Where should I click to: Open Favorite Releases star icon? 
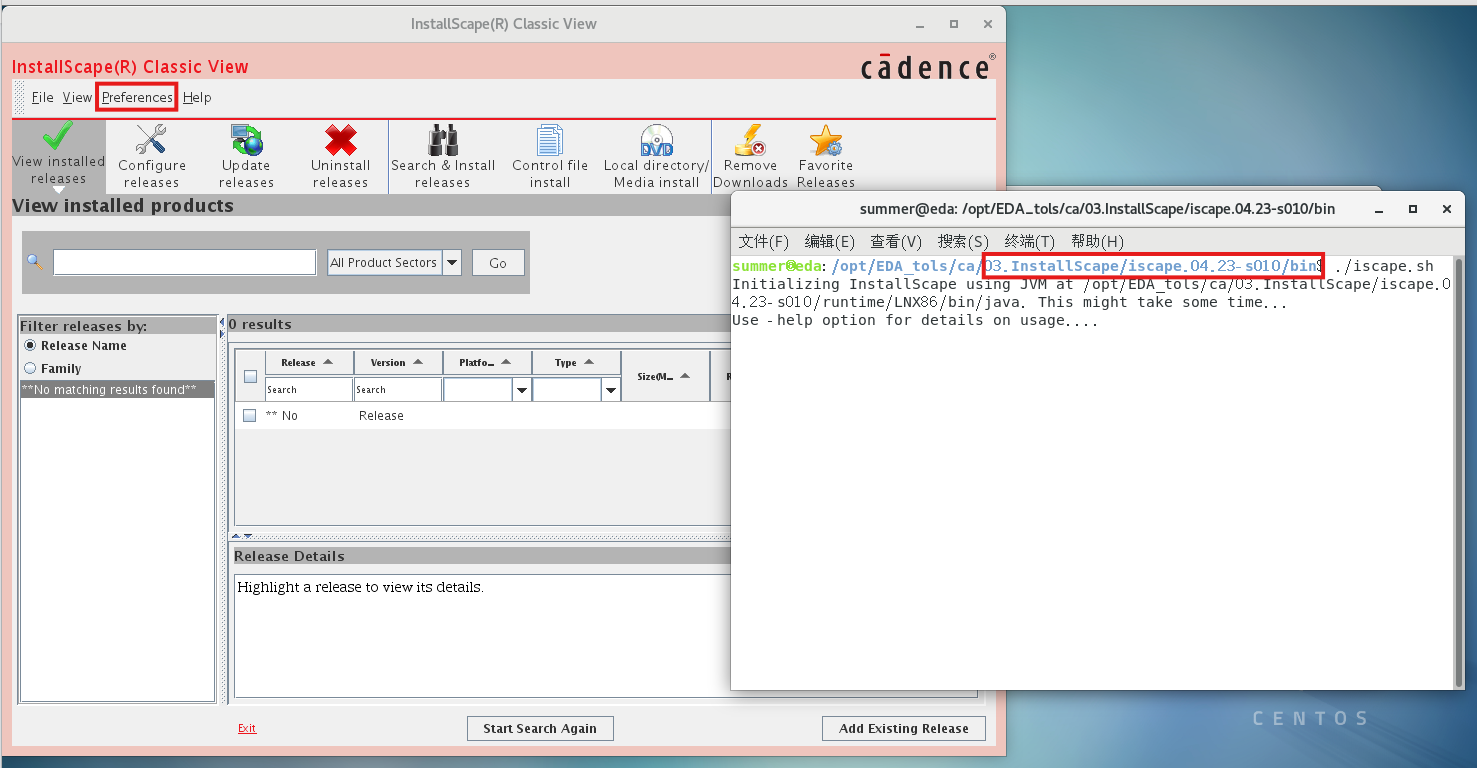(x=825, y=140)
